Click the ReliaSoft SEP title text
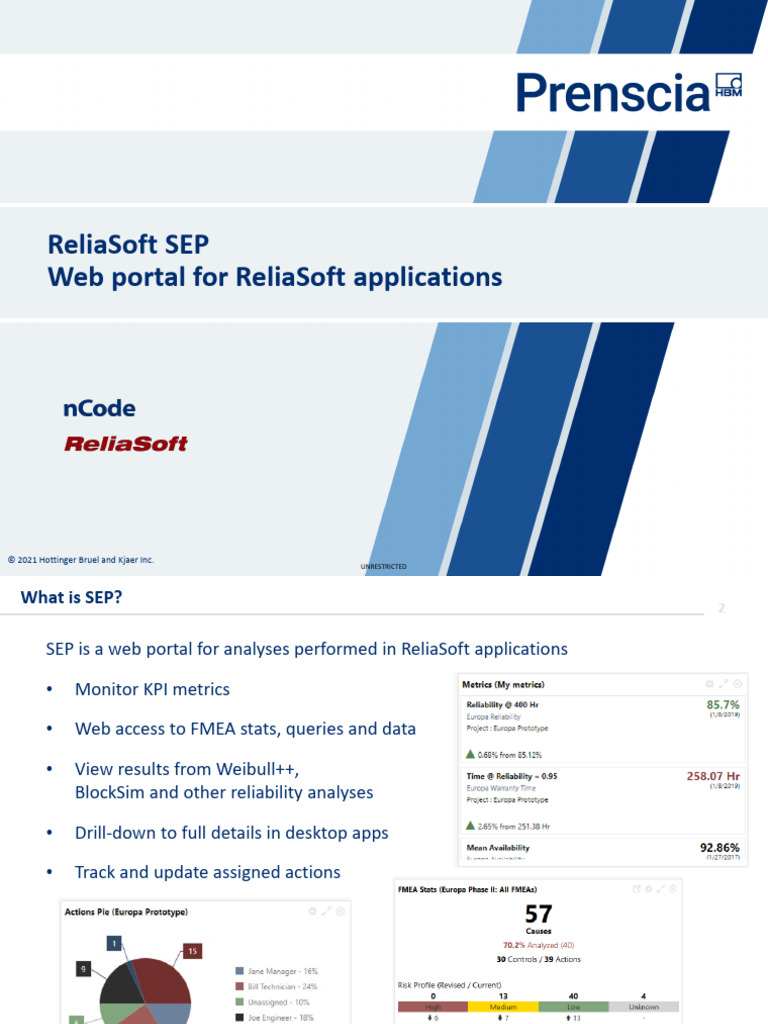 128,244
